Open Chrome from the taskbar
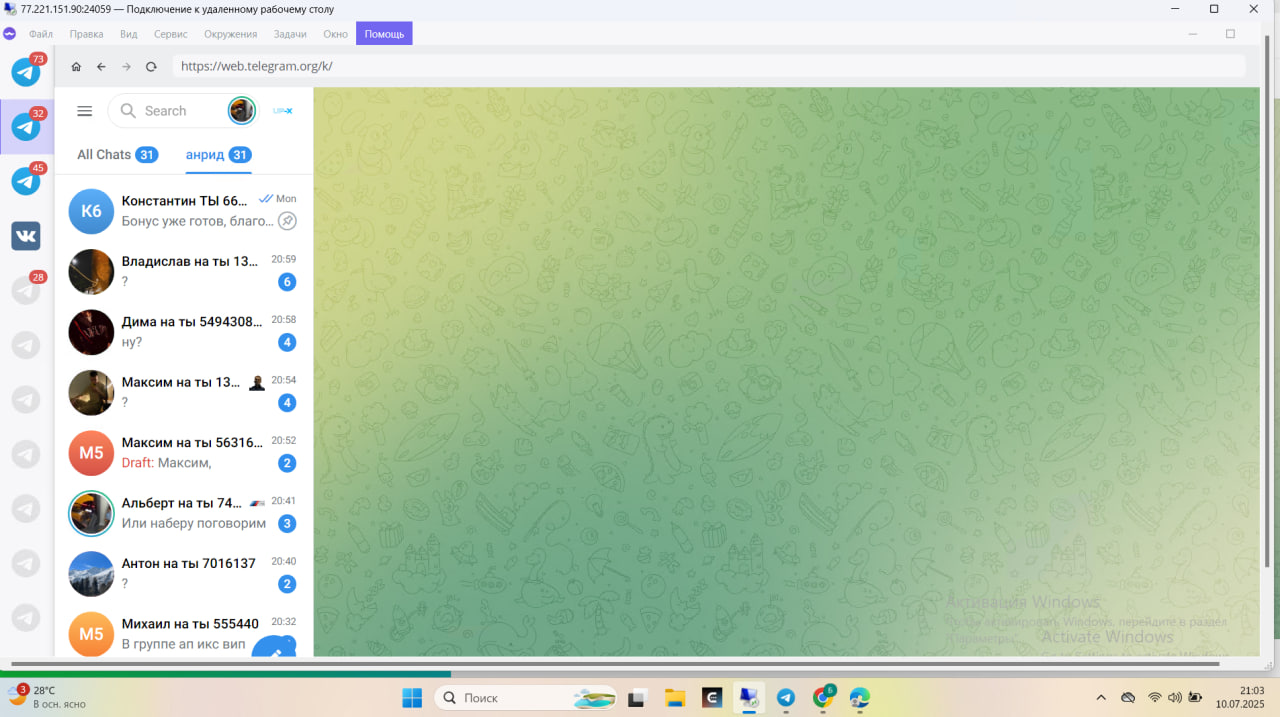Image resolution: width=1280 pixels, height=717 pixels. (x=823, y=697)
